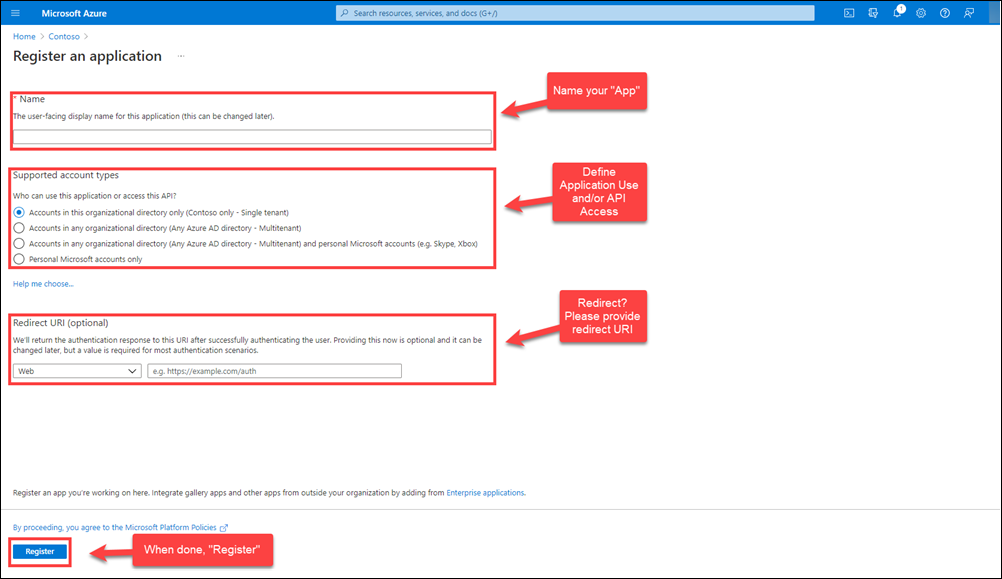Click the Home breadcrumb
This screenshot has height=579, width=1002.
point(23,36)
